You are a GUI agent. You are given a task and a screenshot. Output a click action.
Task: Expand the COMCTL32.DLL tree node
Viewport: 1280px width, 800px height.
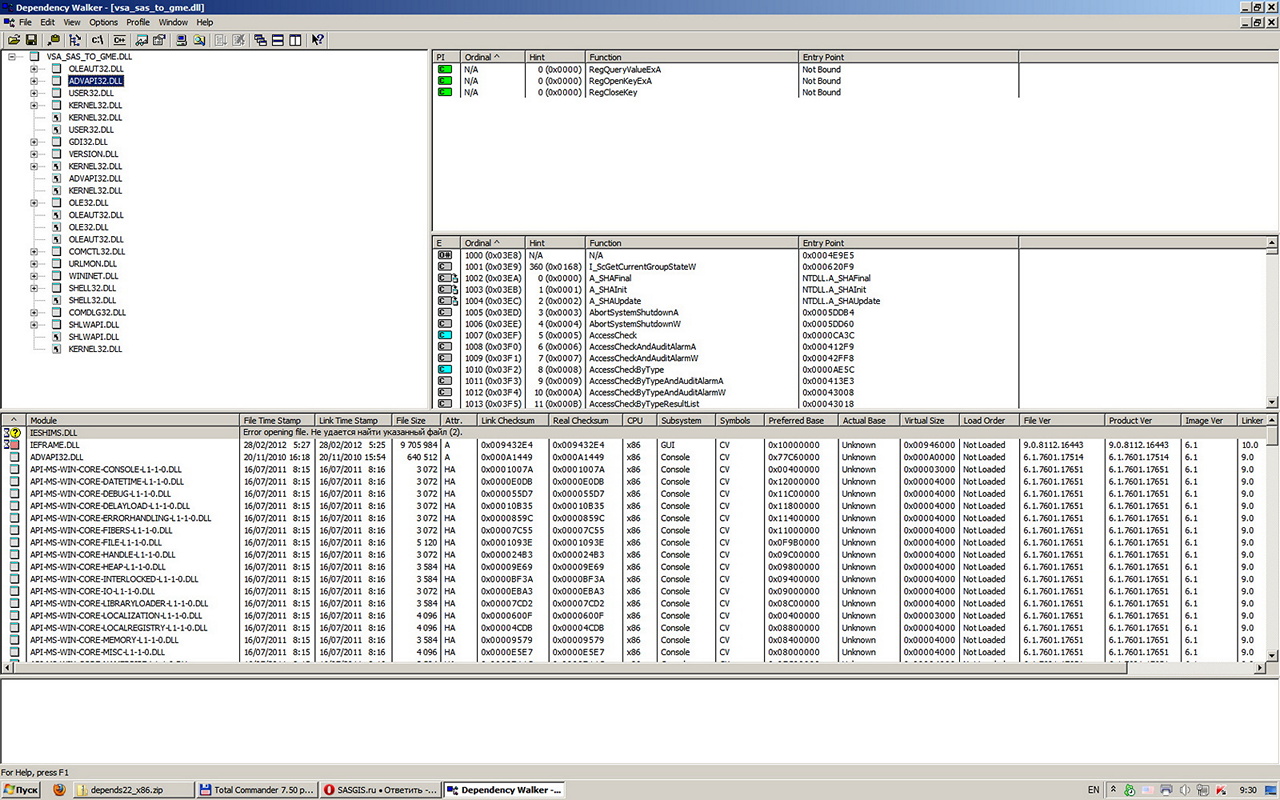click(x=34, y=252)
